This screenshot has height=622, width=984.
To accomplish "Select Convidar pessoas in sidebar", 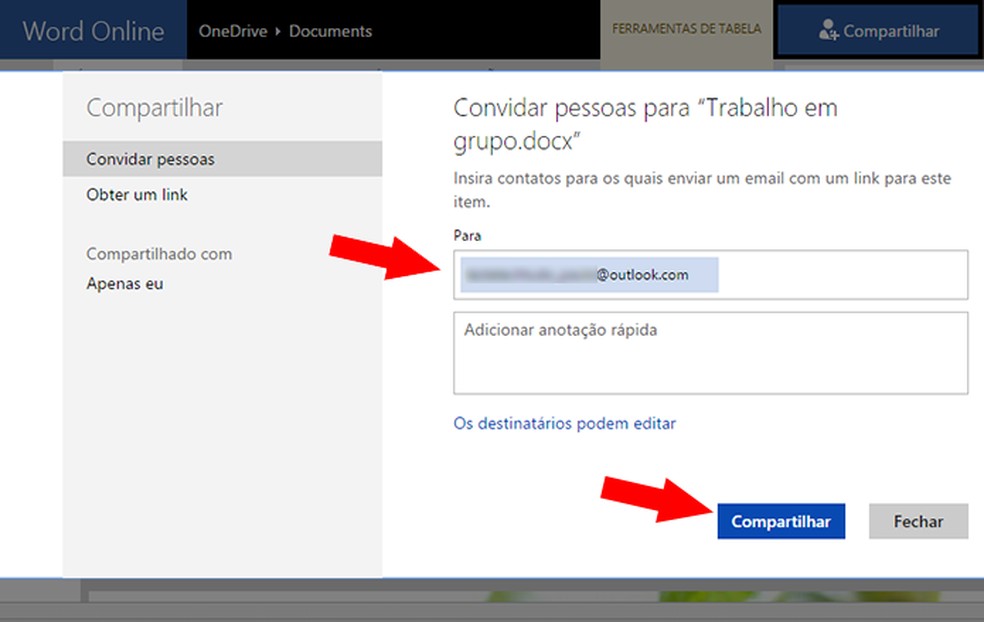I will 222,159.
